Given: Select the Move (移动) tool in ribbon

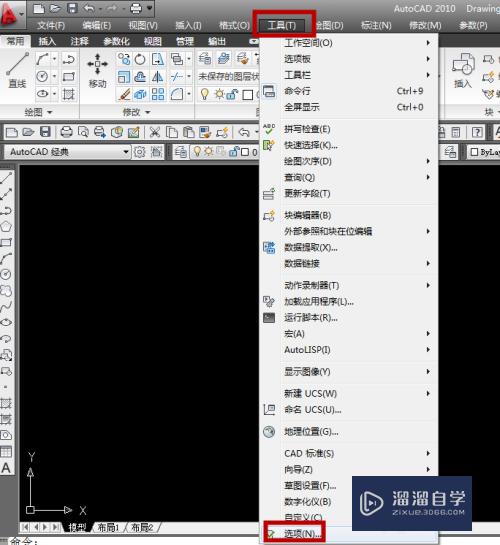Looking at the screenshot, I should tap(97, 71).
